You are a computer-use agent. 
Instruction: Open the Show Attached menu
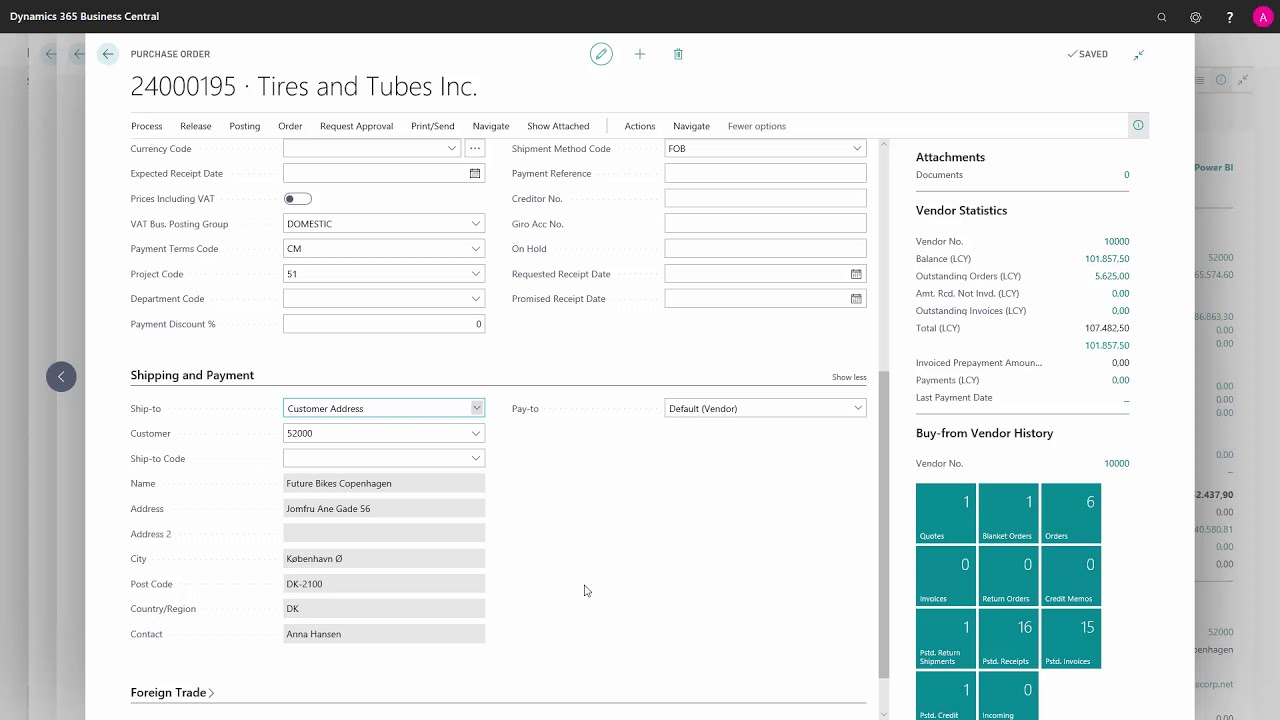[558, 126]
